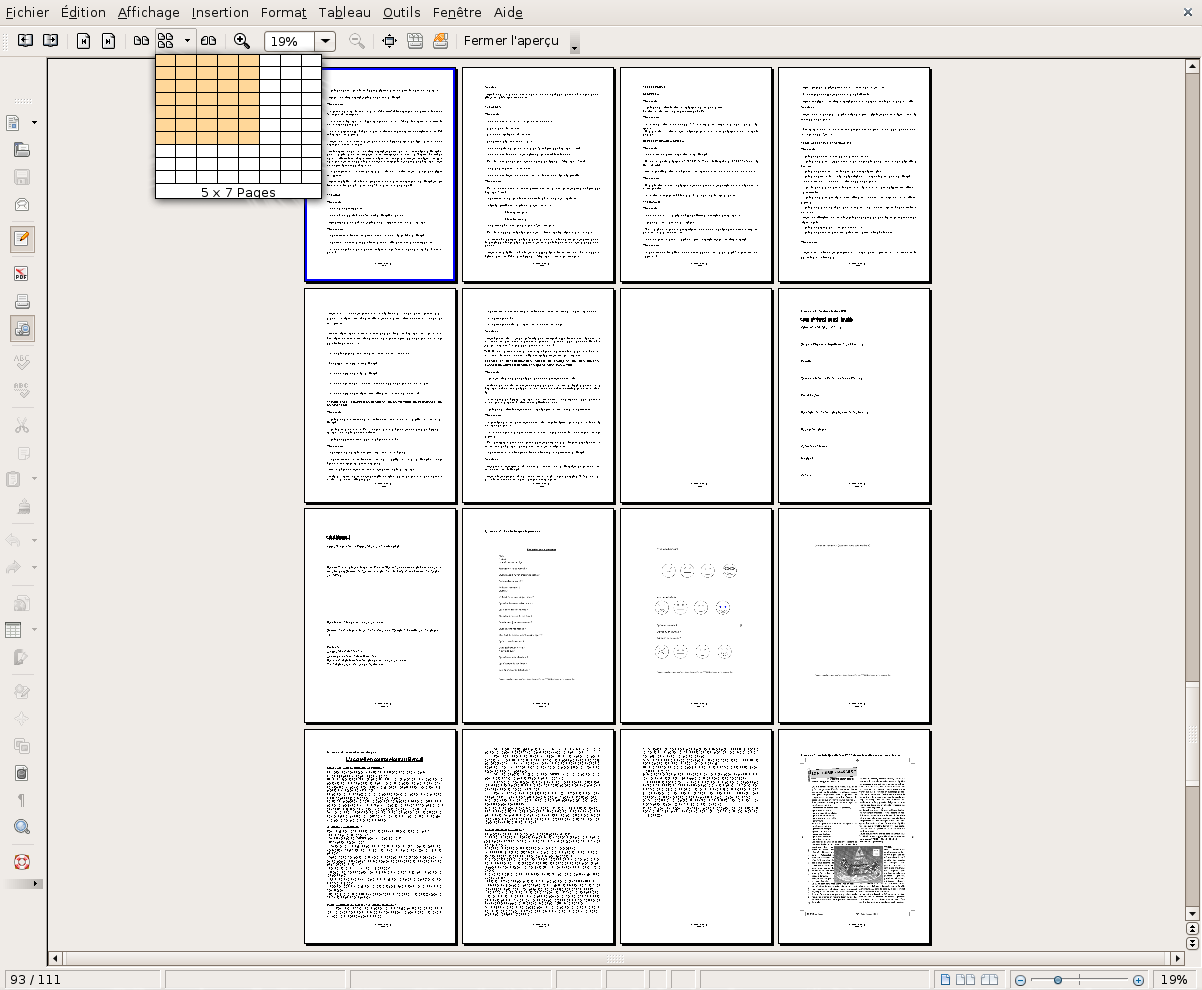
Task: Select single-page view layout in status bar
Action: pyautogui.click(x=945, y=980)
